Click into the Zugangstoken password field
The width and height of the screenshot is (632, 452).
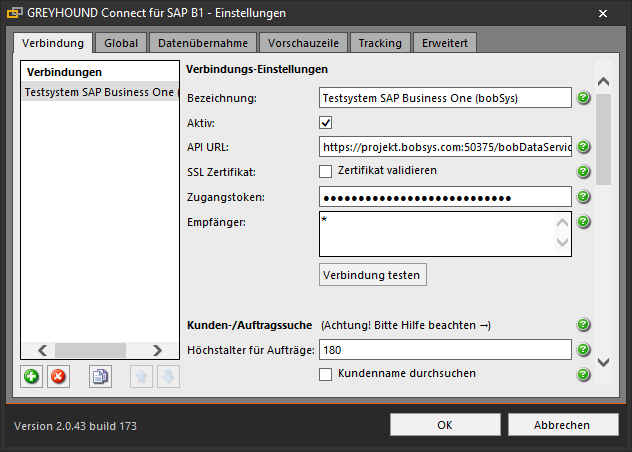coord(445,197)
